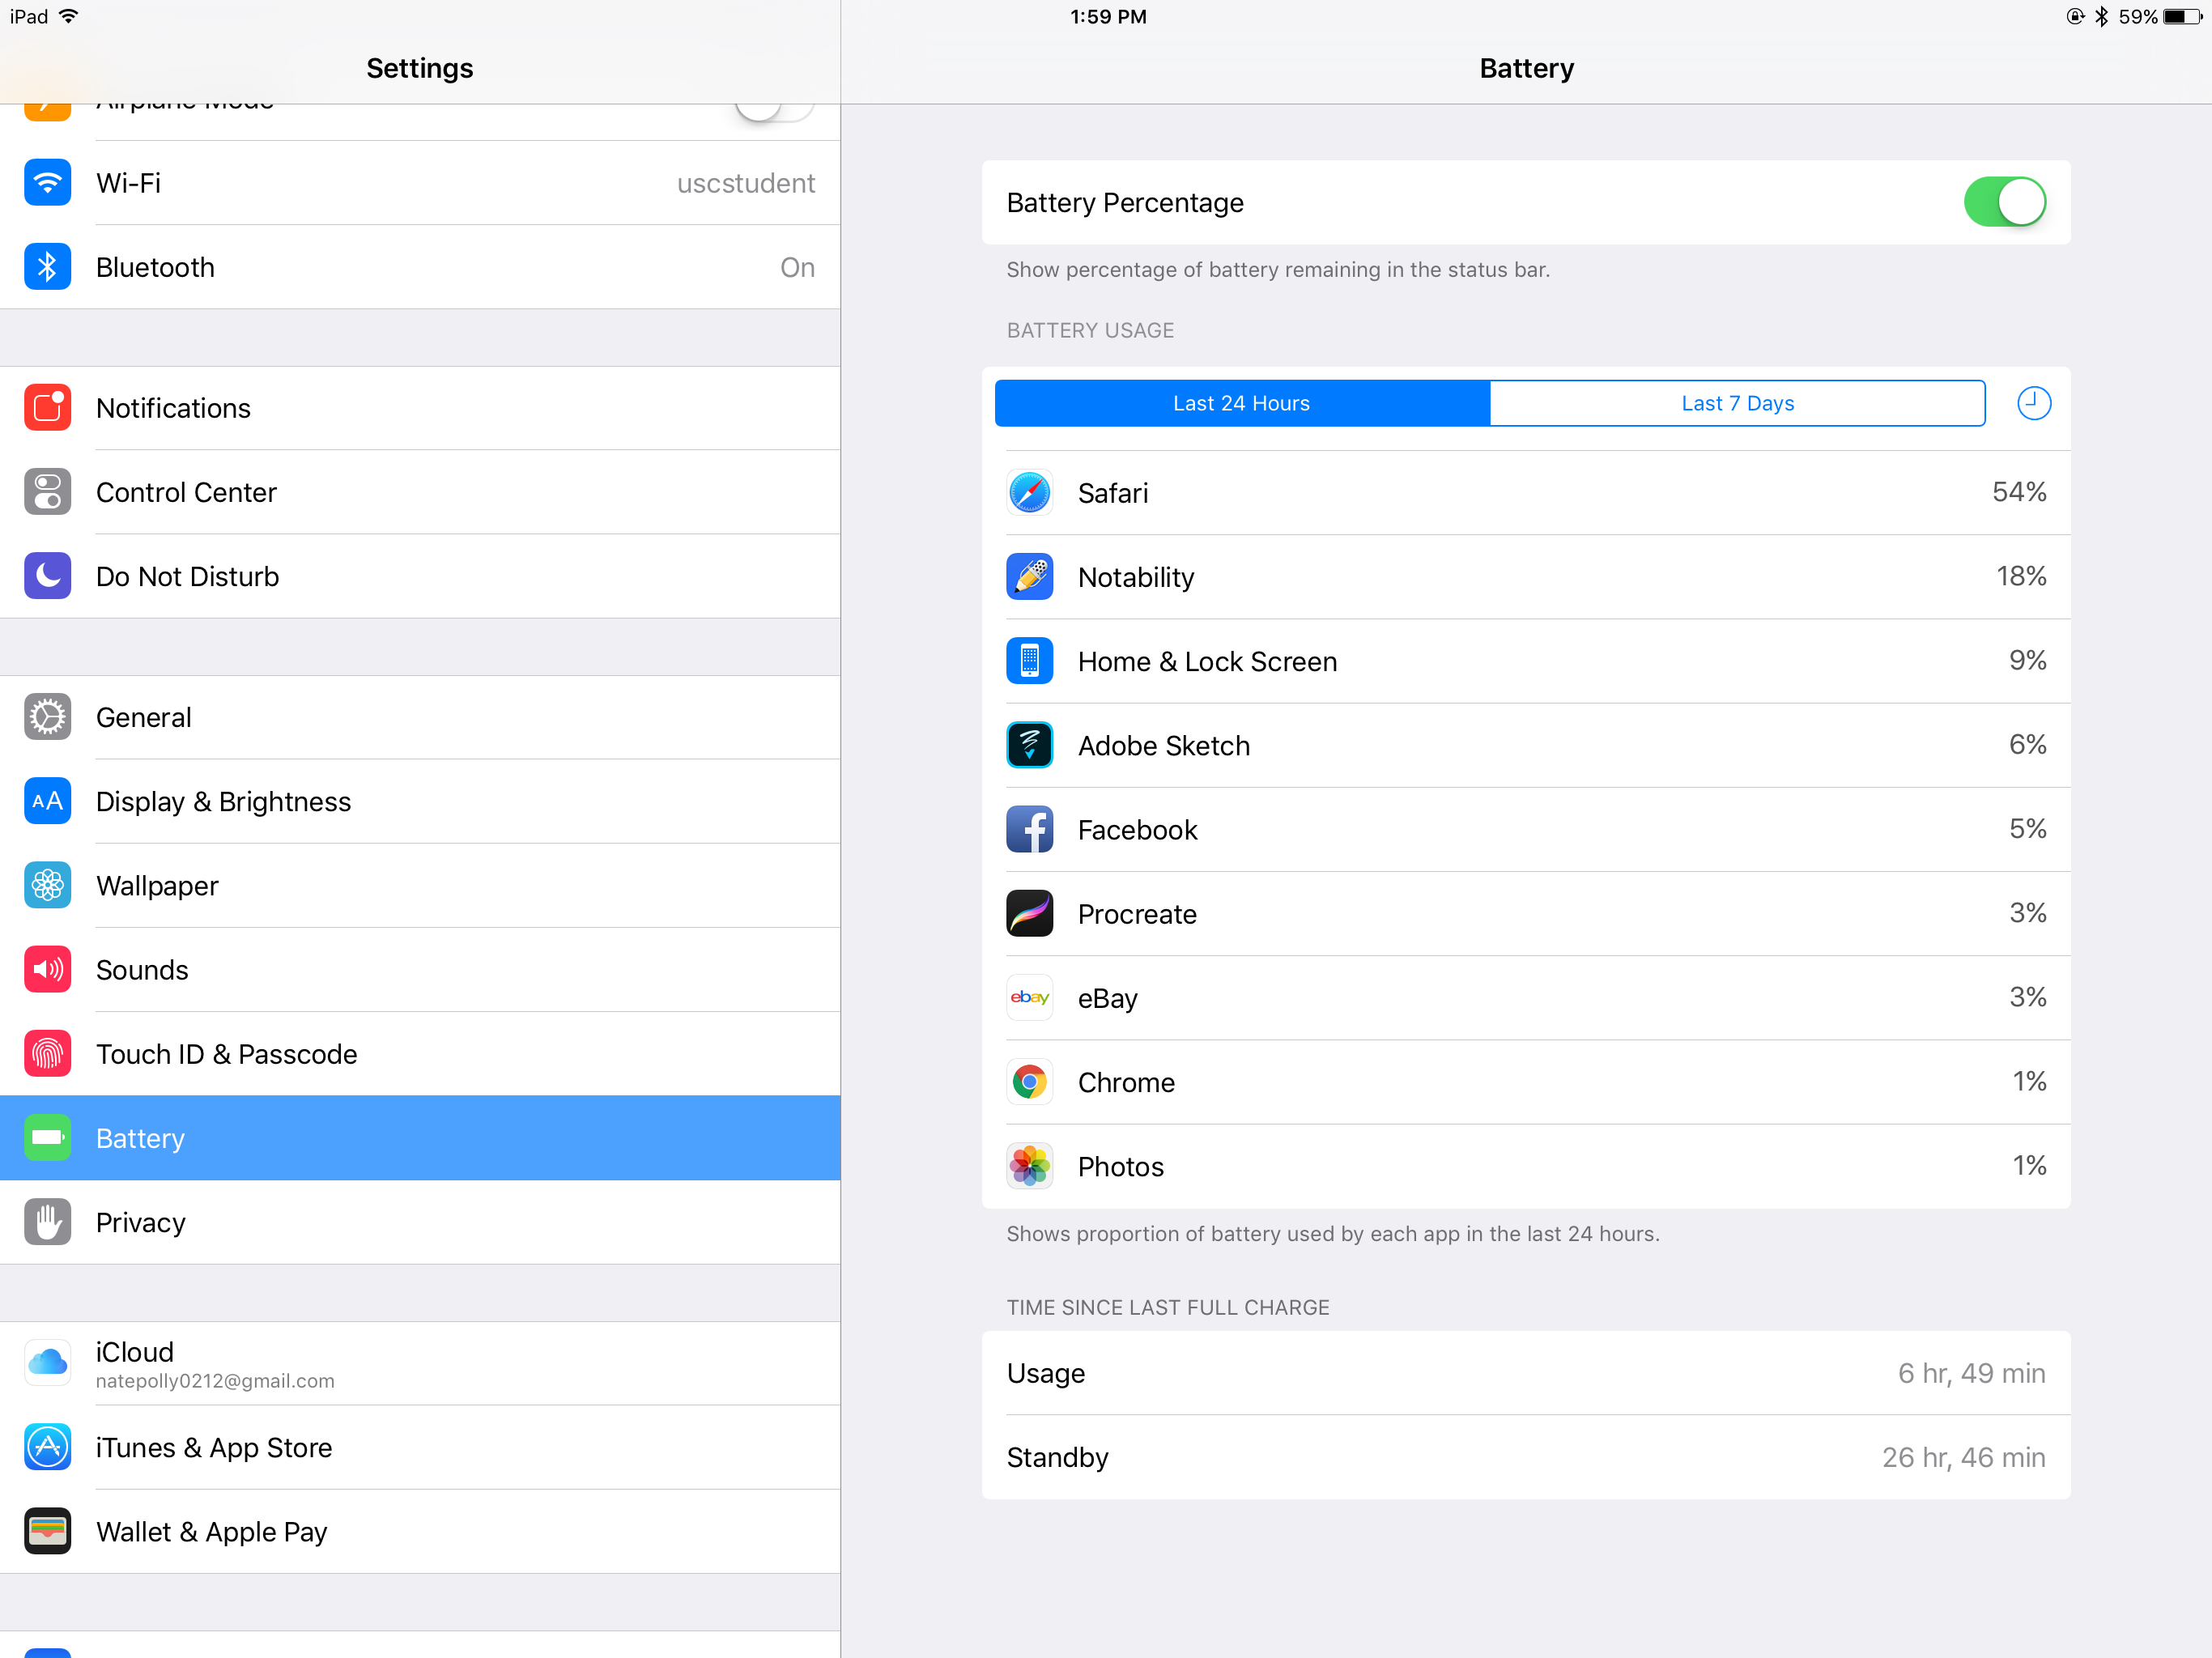Switch to the Last 7 Days tab
The width and height of the screenshot is (2212, 1658).
[x=1738, y=403]
